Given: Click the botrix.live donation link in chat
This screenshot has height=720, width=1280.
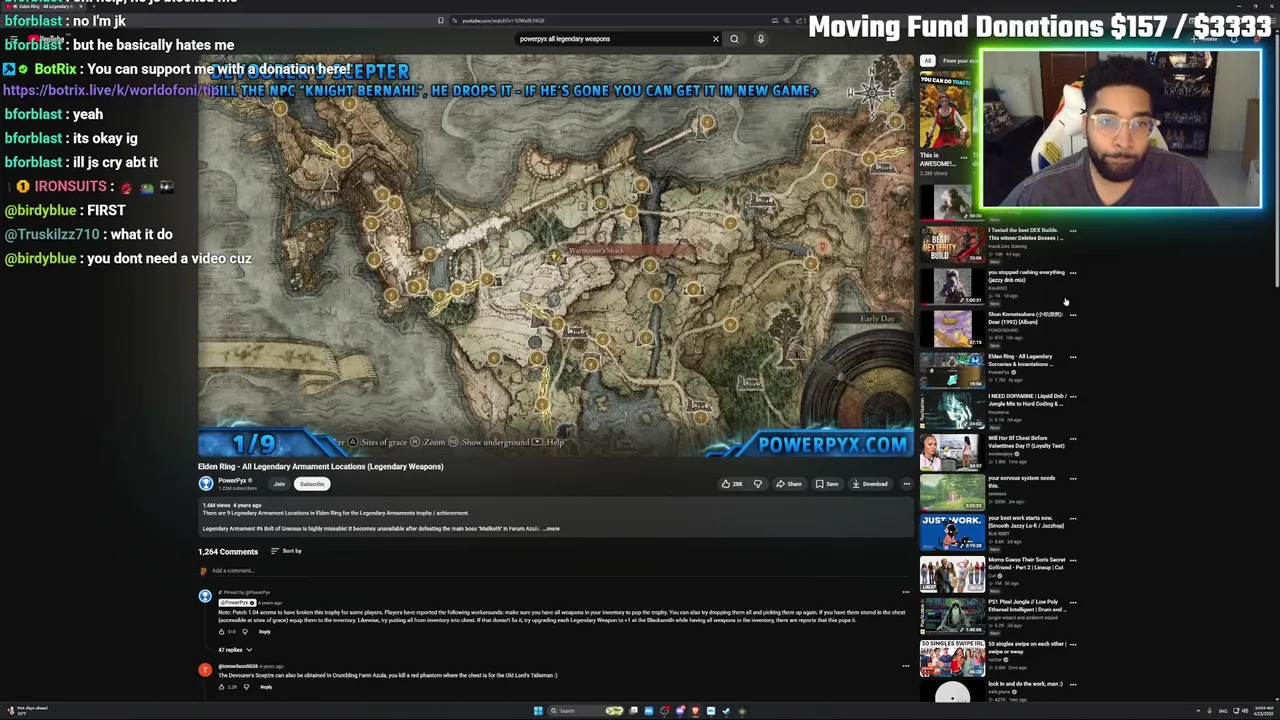Looking at the screenshot, I should pyautogui.click(x=110, y=90).
